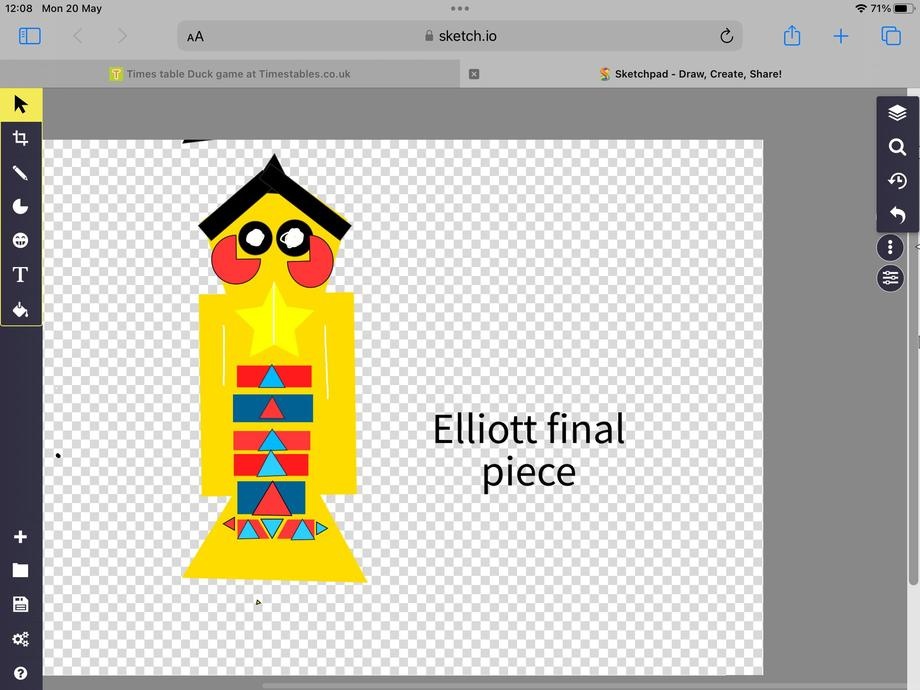Select the Elliott final piece text

529,450
